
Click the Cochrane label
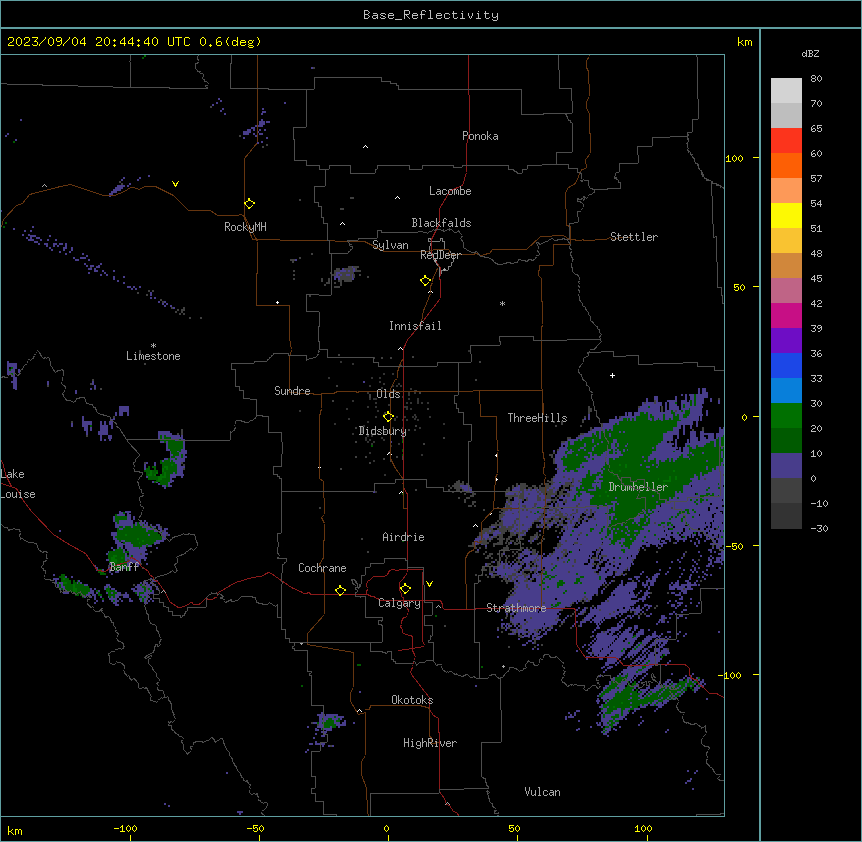point(322,568)
